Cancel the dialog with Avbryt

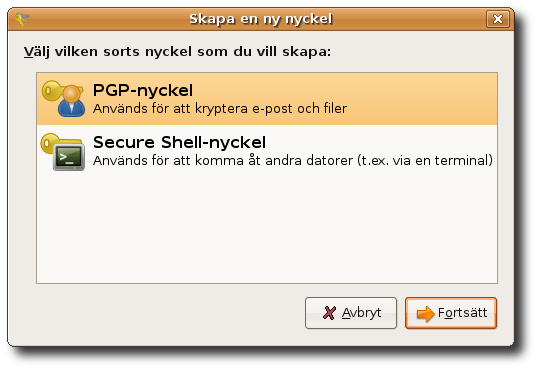tap(351, 313)
